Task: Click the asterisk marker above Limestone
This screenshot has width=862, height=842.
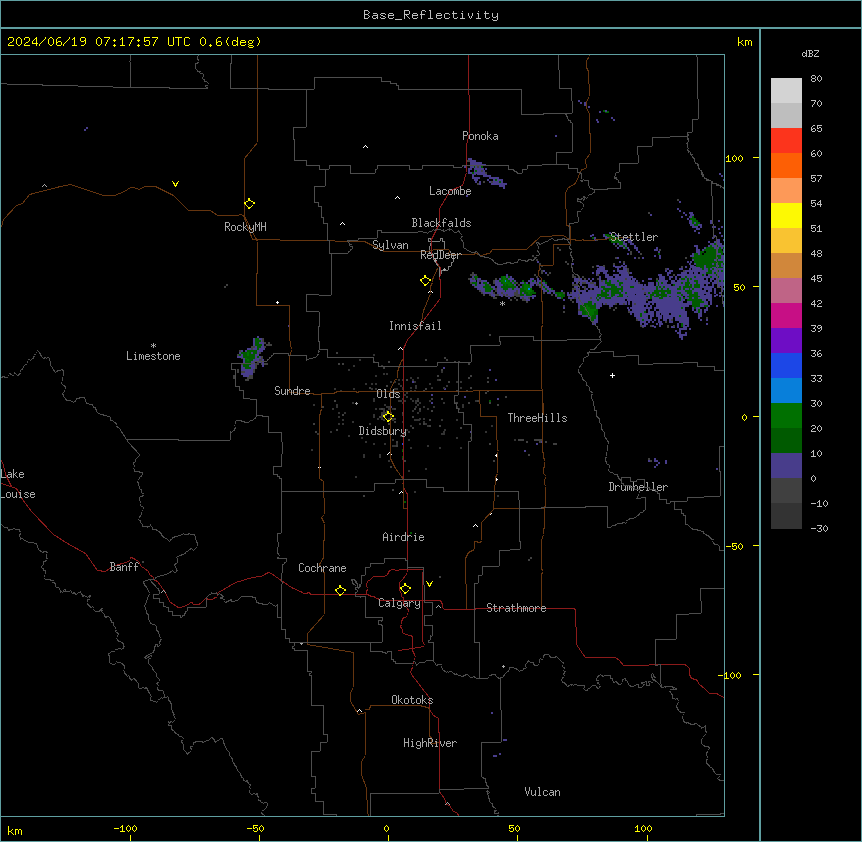Action: [153, 346]
